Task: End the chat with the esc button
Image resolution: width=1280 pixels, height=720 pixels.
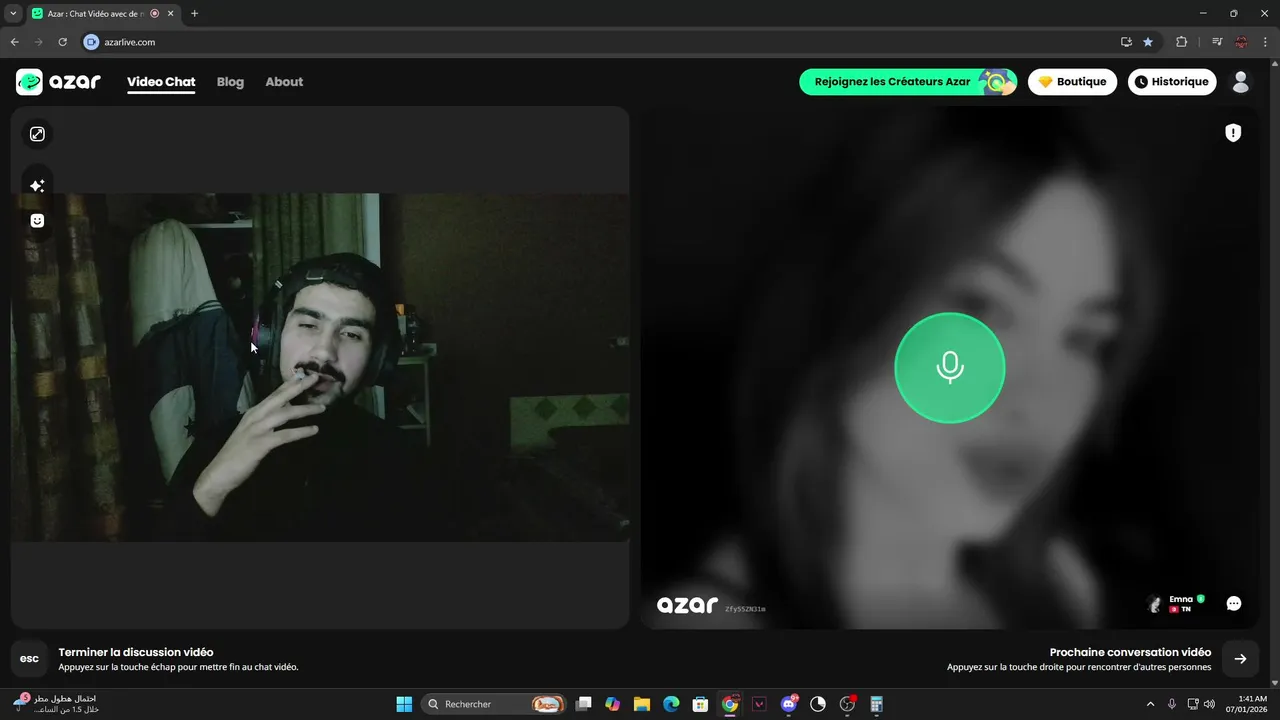Action: [30, 659]
